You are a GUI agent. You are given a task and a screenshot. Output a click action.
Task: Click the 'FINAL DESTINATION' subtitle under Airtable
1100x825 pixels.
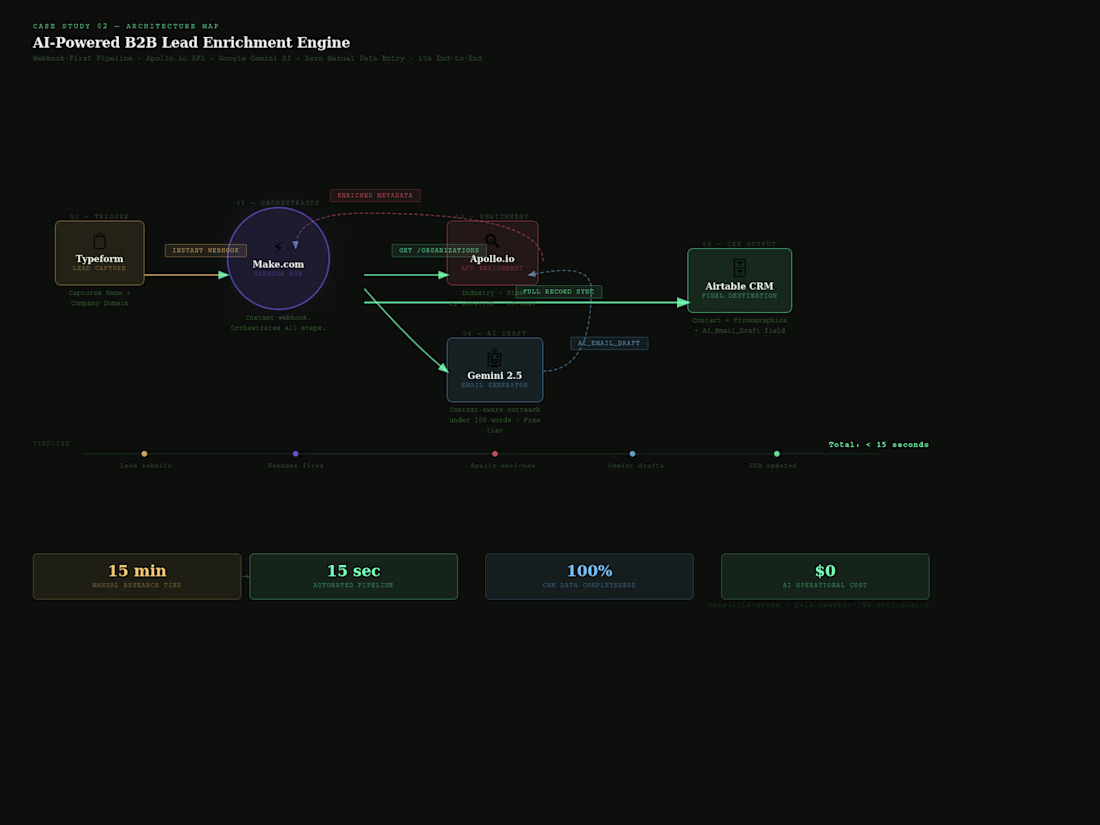739,296
